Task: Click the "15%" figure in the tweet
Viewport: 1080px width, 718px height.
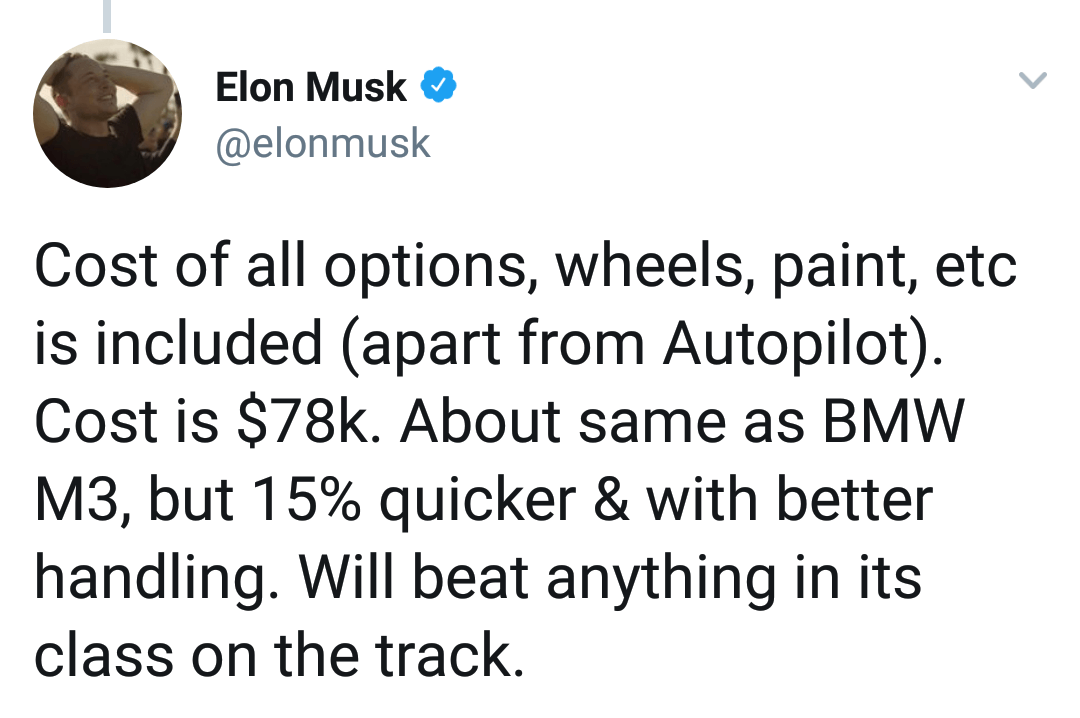Action: click(305, 499)
